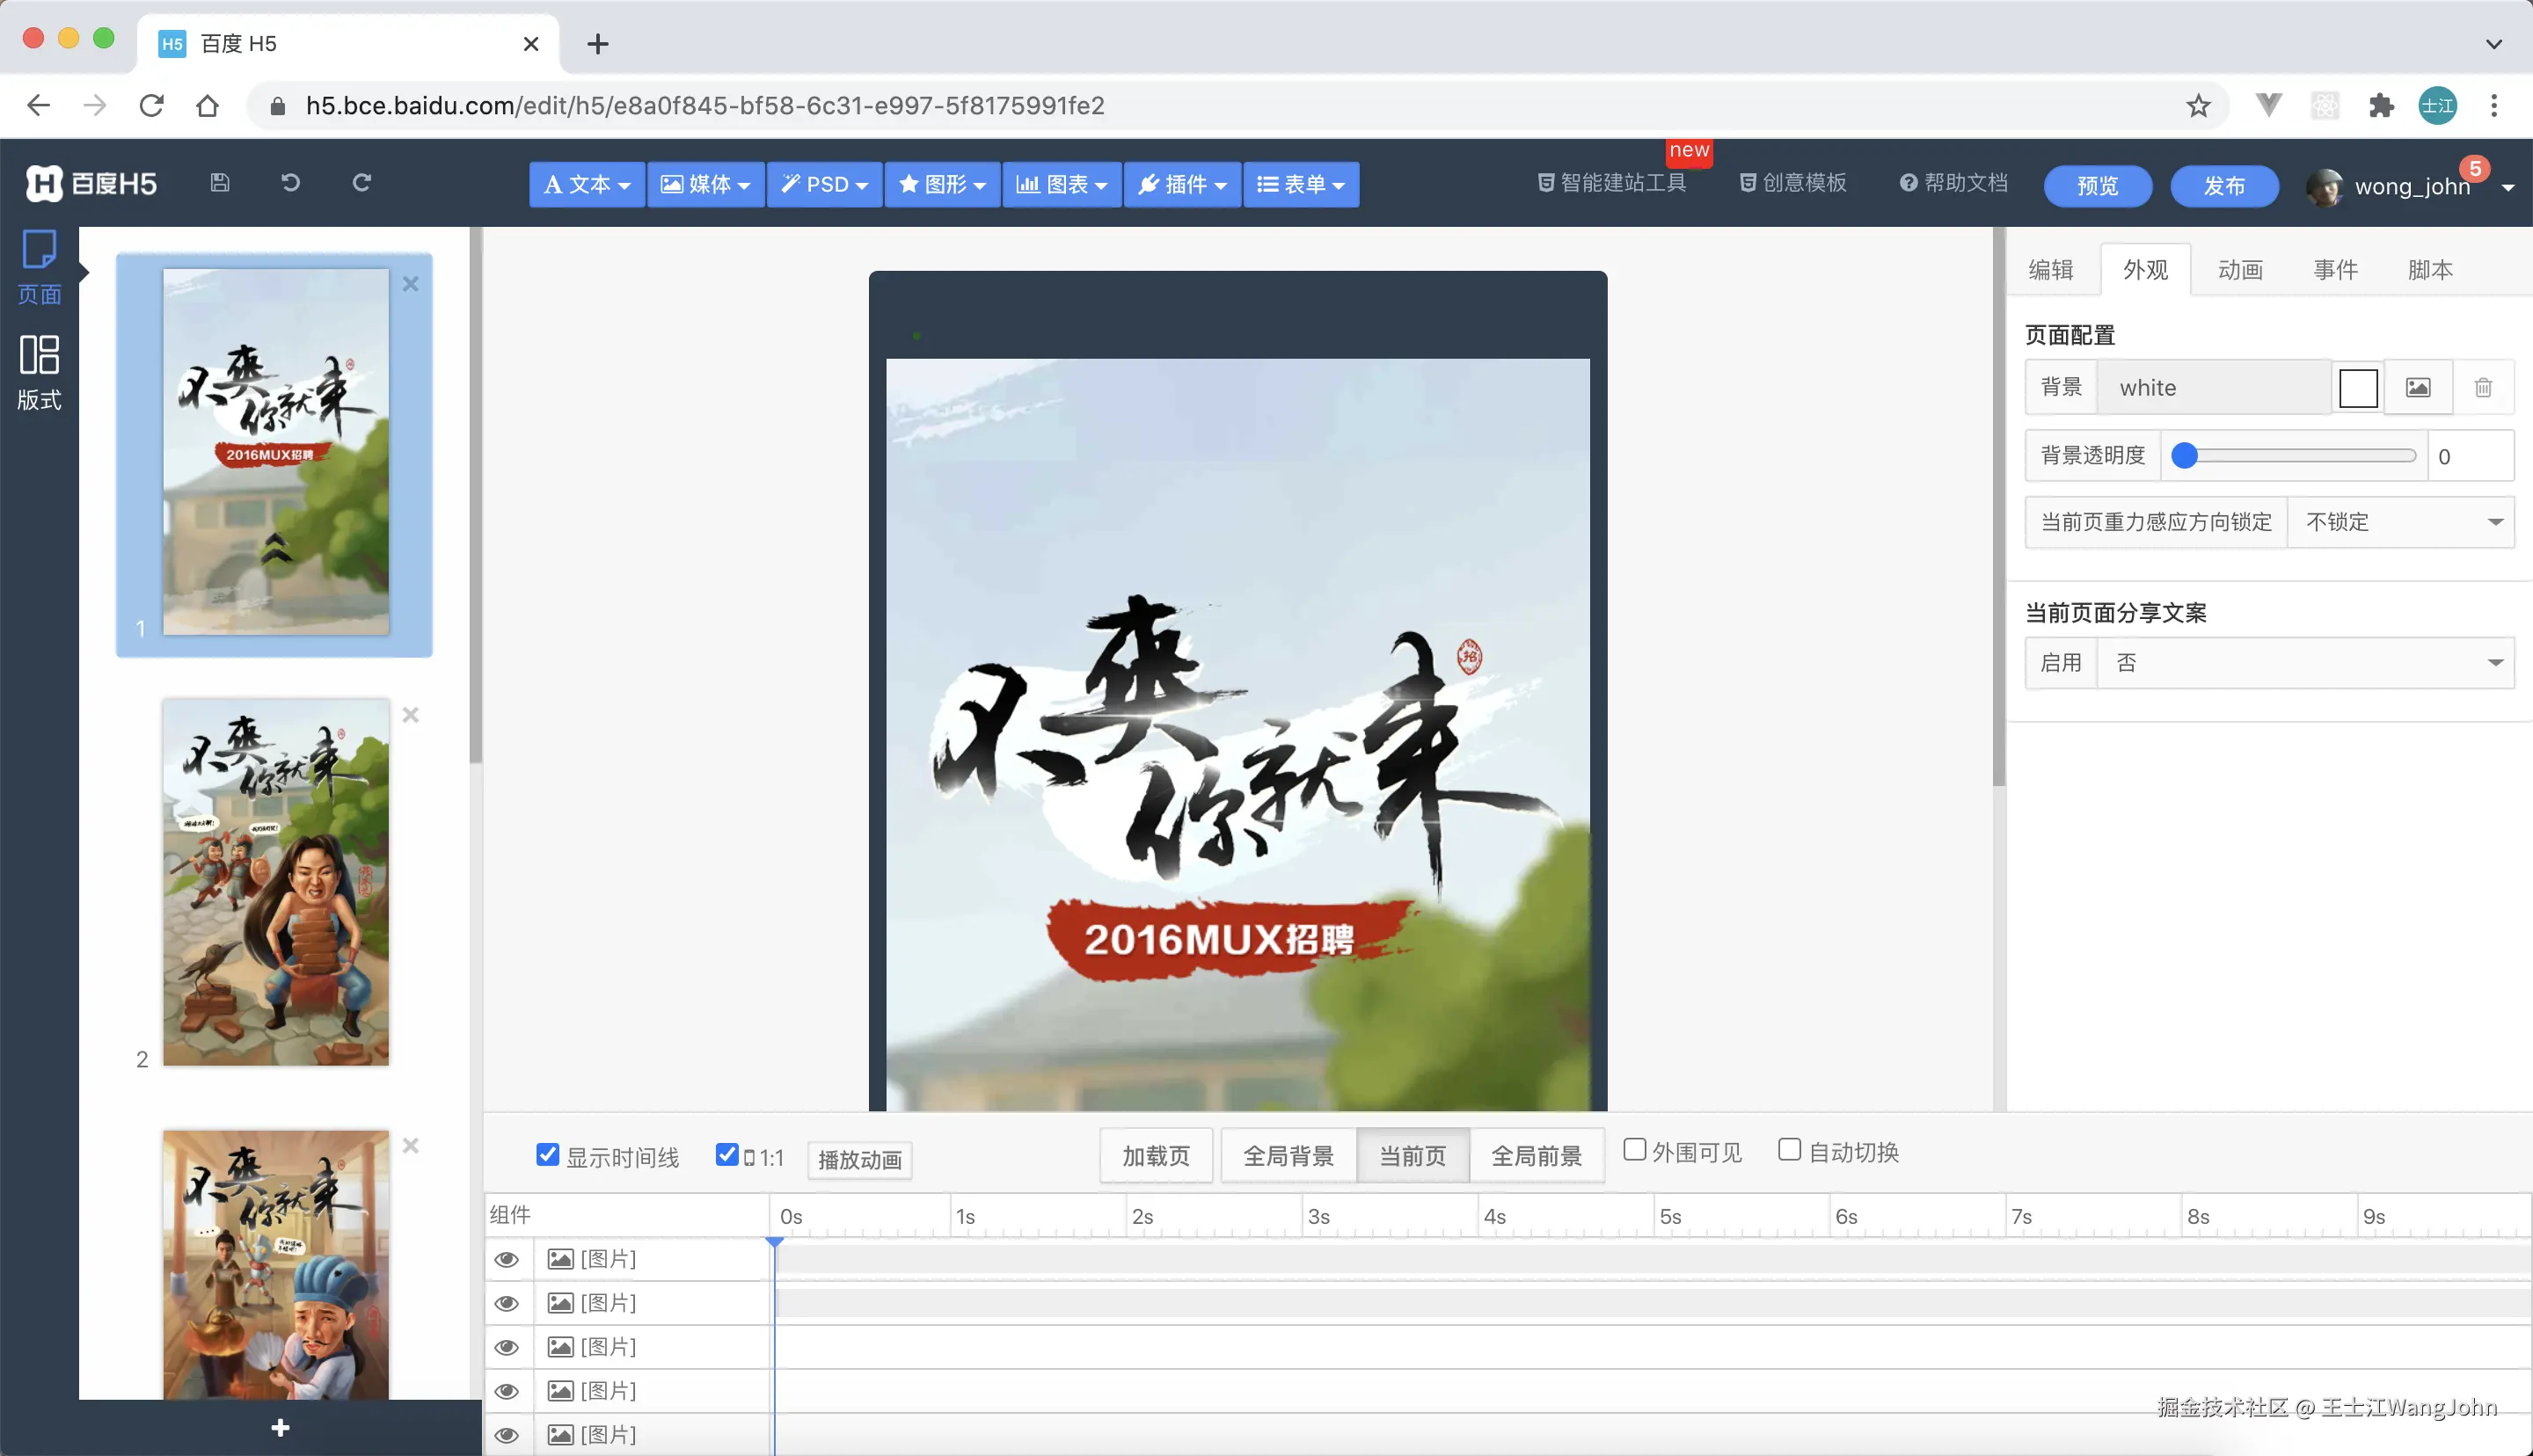2533x1456 pixels.
Task: Hide the first 图片 layer in timeline
Action: tap(508, 1259)
